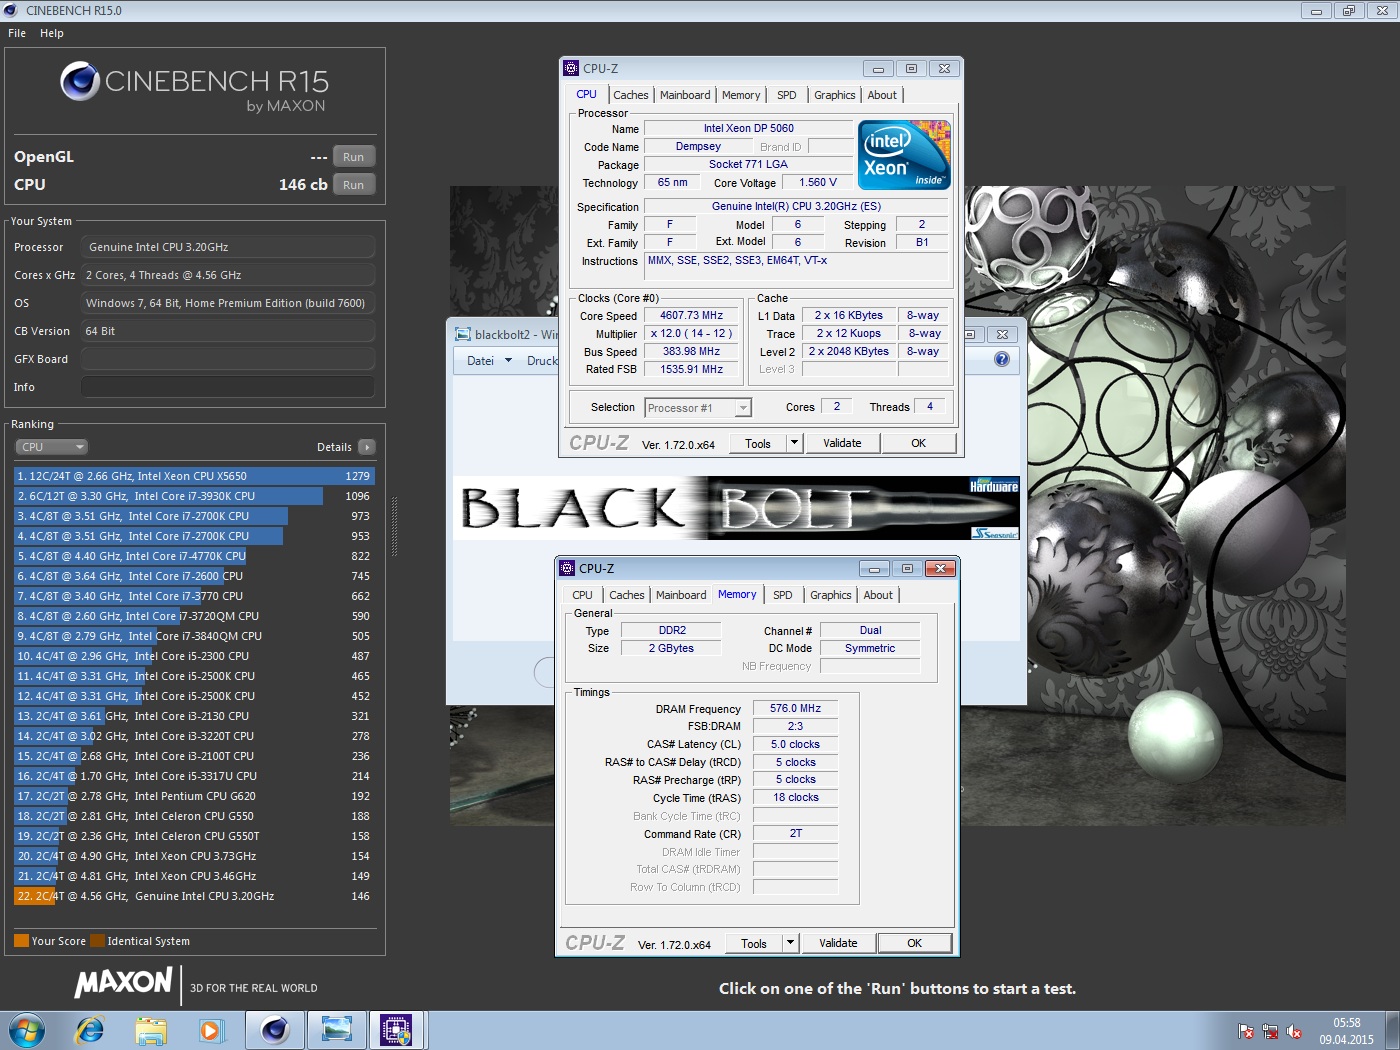Screen dimensions: 1400x1050
Task: Click OK in upper CPU-Z window
Action: [918, 443]
